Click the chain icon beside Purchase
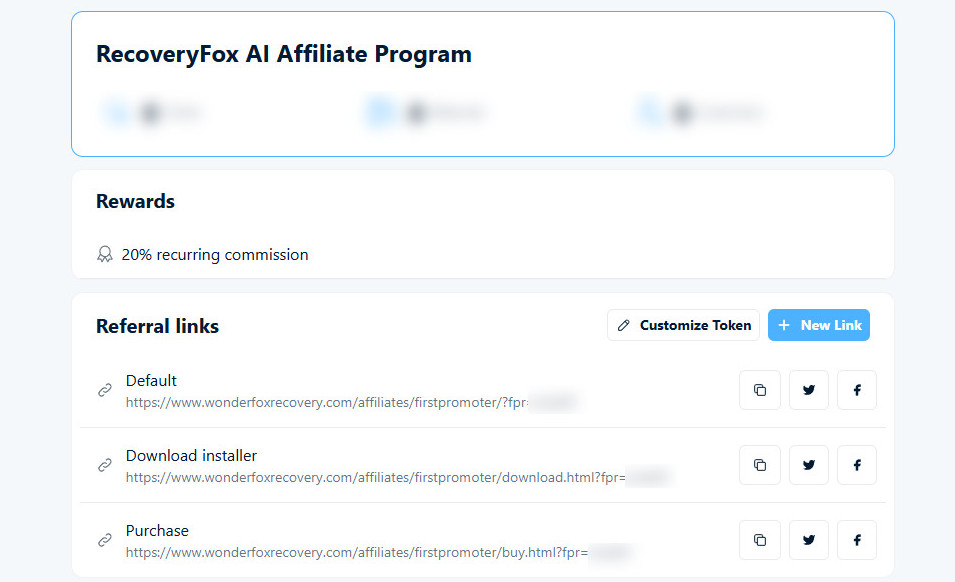This screenshot has height=582, width=955. click(x=105, y=540)
